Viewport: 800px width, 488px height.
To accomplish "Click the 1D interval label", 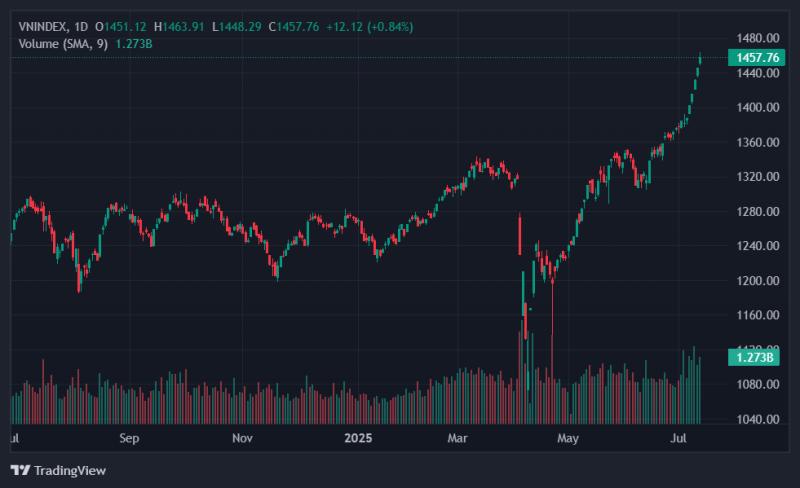I will [x=81, y=27].
